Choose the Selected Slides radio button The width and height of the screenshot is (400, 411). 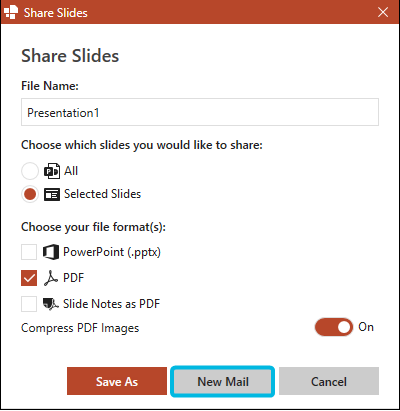(x=30, y=194)
